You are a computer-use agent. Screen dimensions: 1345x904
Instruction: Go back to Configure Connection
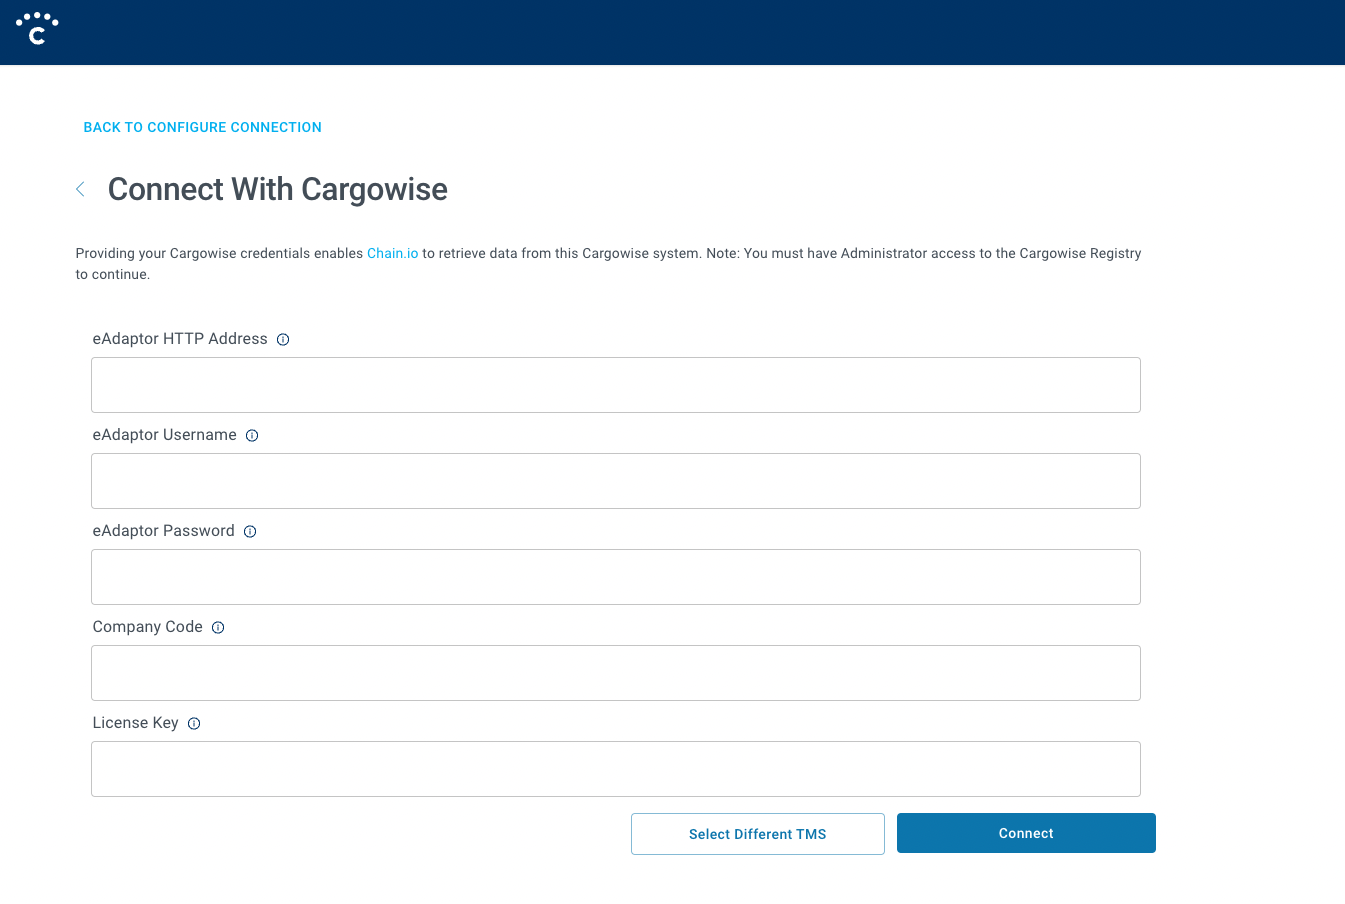pyautogui.click(x=202, y=127)
